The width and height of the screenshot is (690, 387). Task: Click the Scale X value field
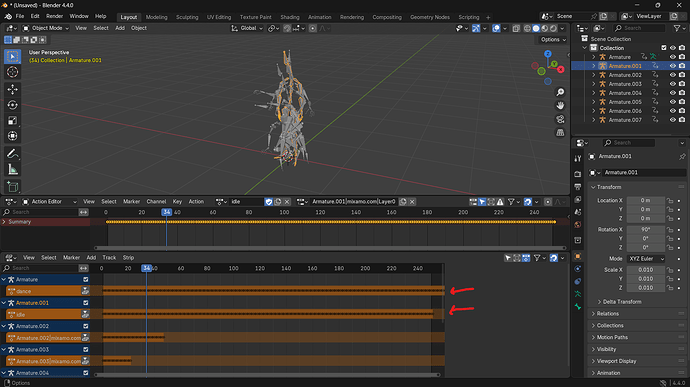pos(646,270)
